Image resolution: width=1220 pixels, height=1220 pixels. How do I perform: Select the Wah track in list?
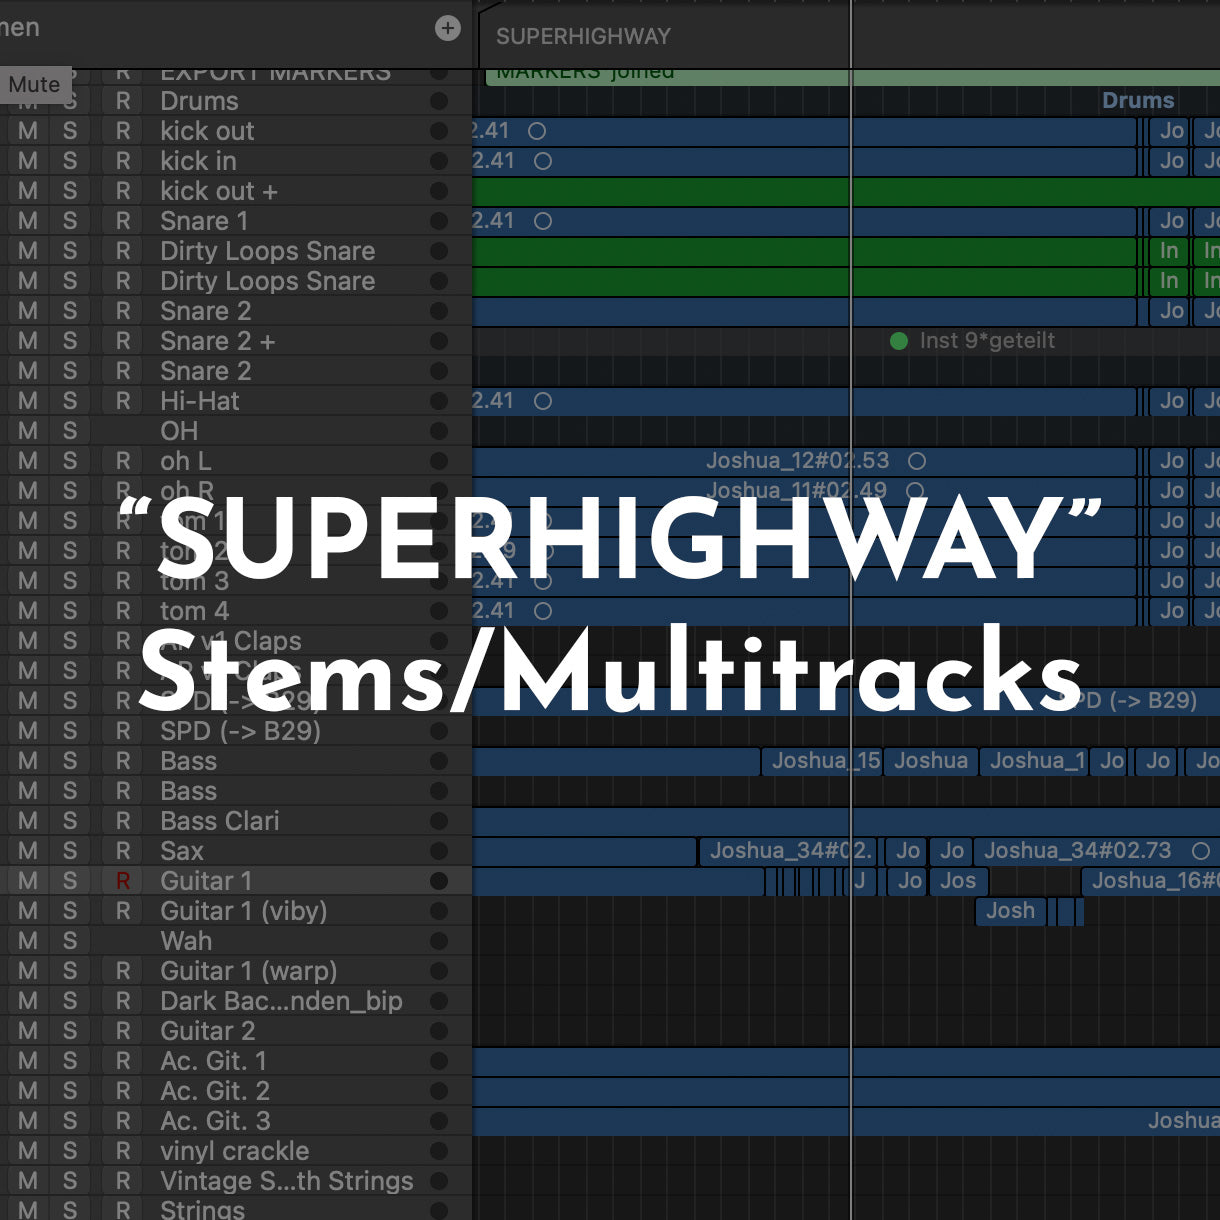tap(186, 941)
